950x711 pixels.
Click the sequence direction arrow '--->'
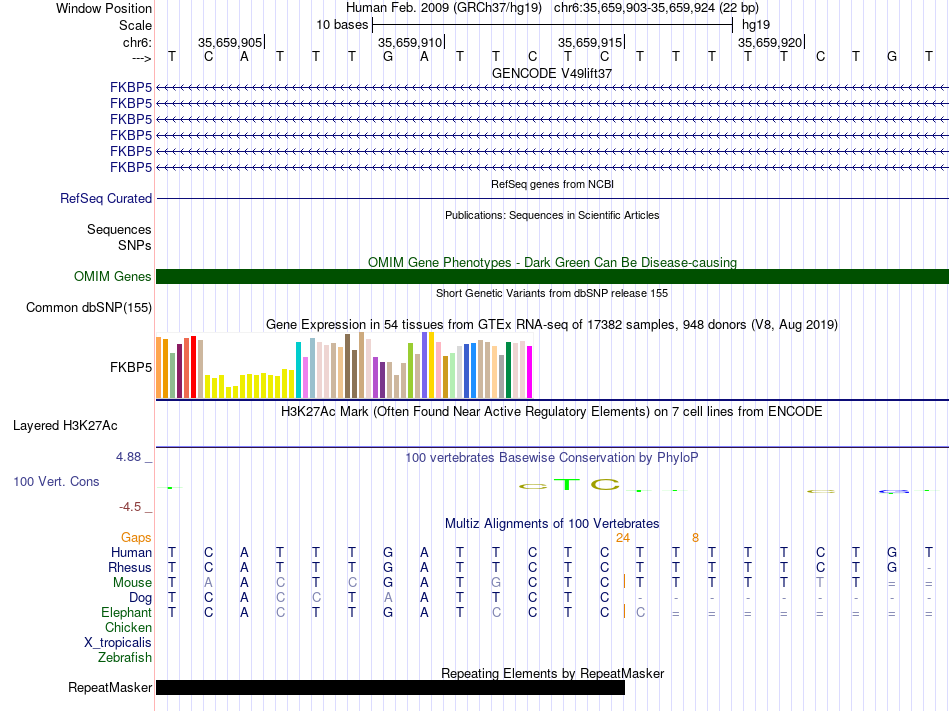[x=142, y=58]
